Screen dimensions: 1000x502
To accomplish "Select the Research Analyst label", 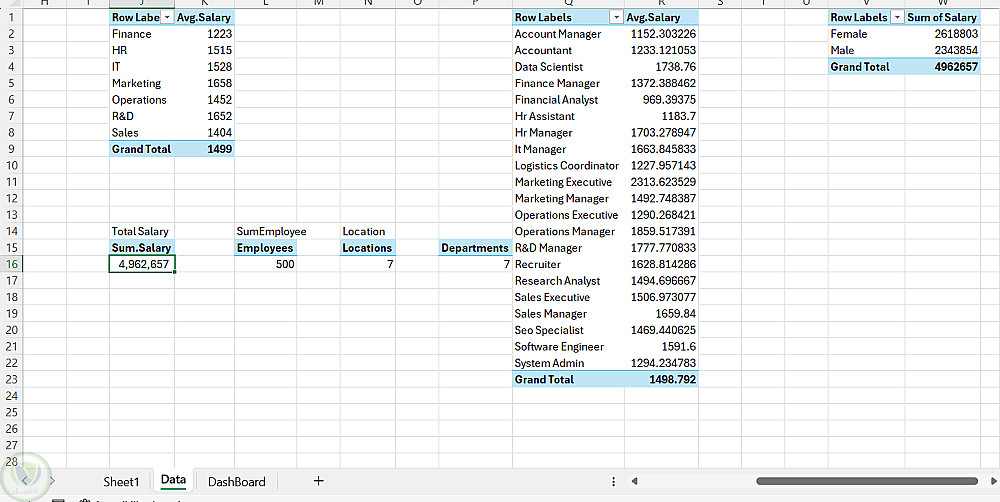I will 568,281.
